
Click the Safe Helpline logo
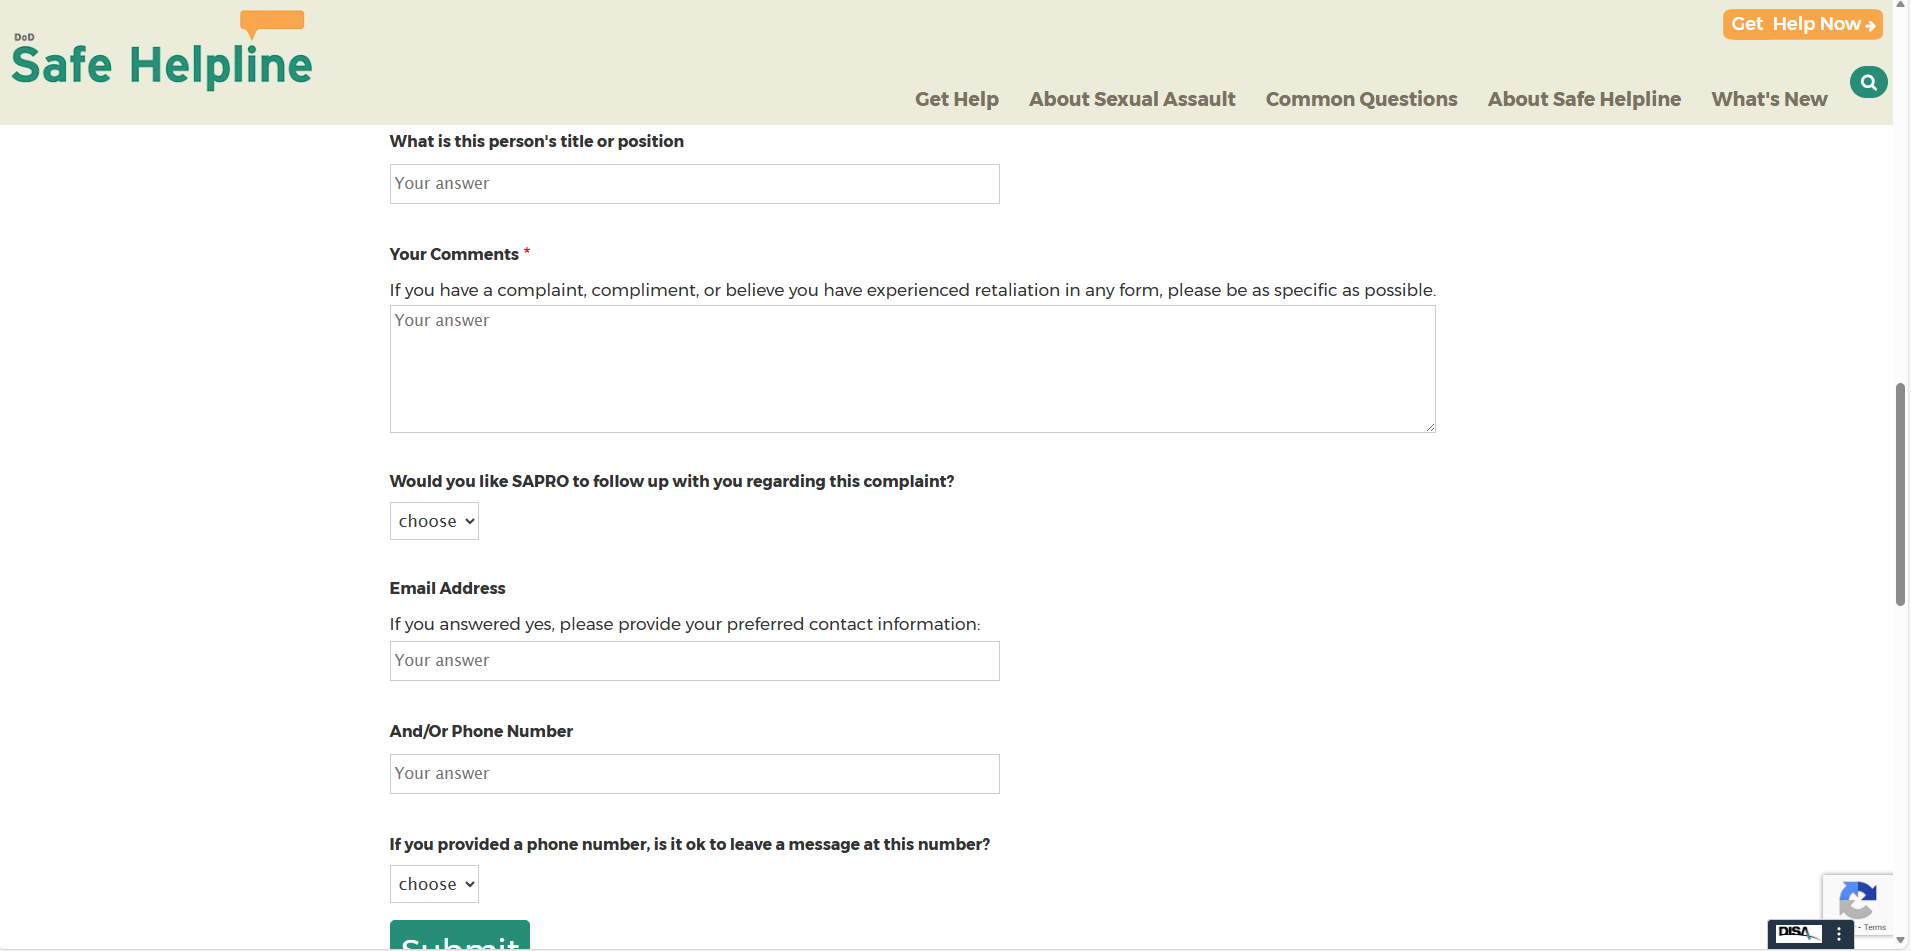[162, 55]
